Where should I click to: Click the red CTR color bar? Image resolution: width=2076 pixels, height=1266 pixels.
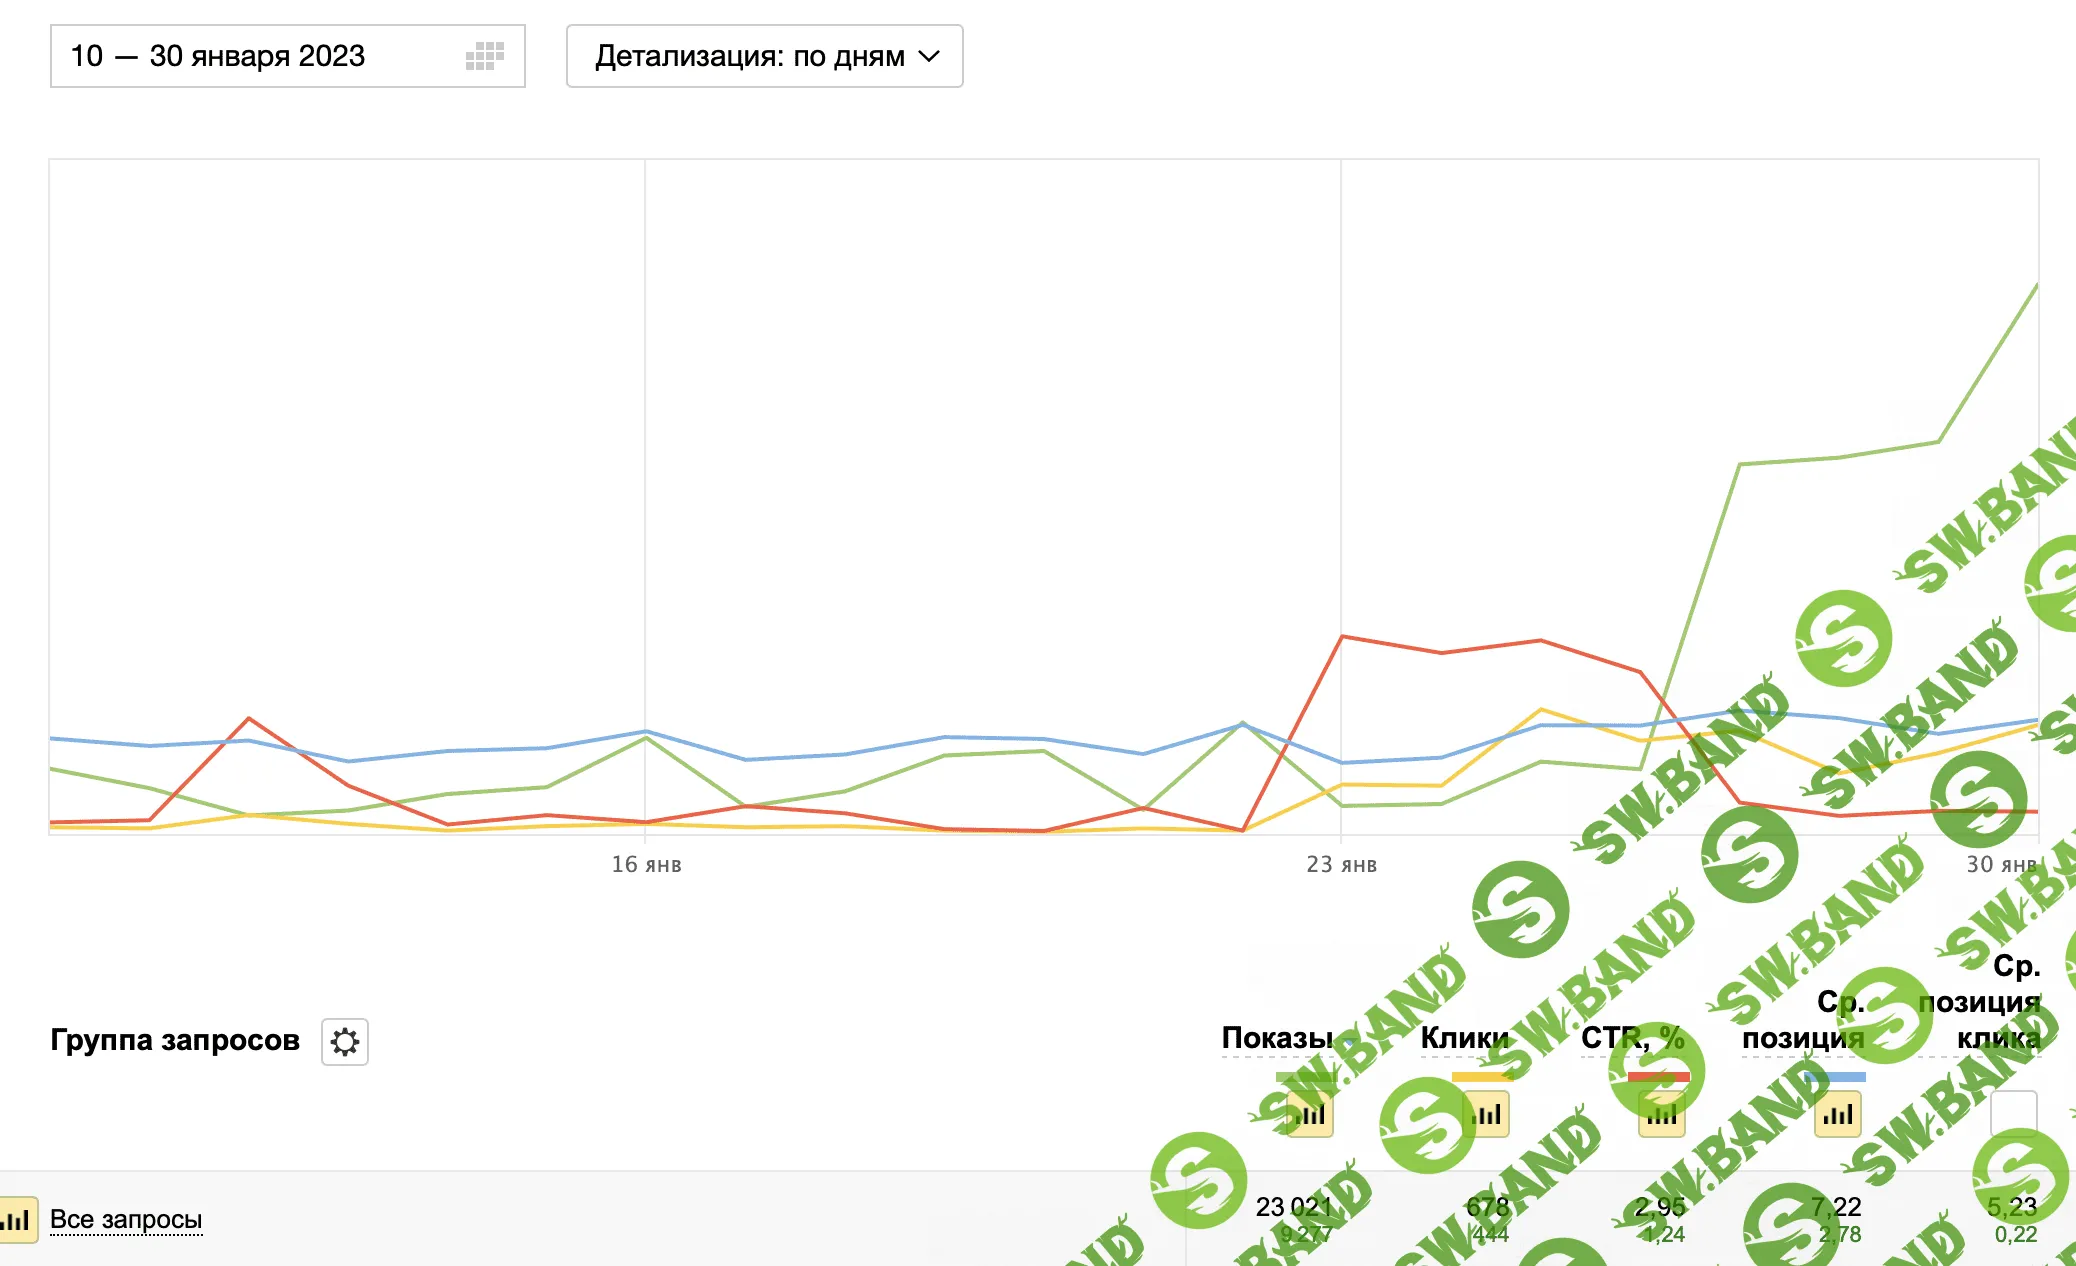pyautogui.click(x=1658, y=1077)
